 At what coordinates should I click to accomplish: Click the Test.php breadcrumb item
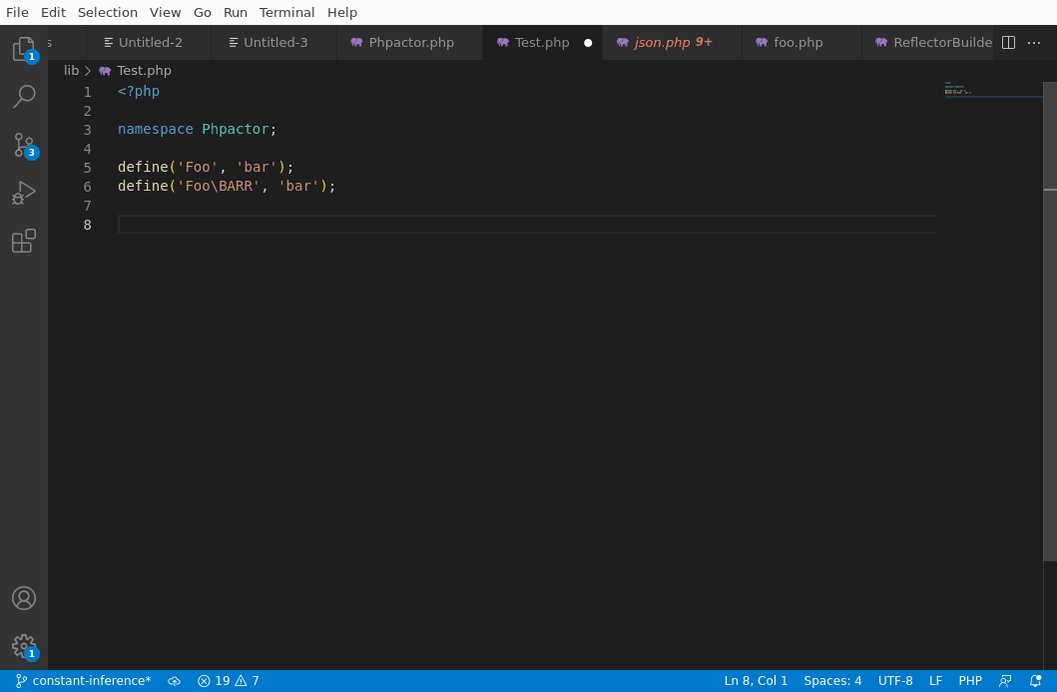tap(144, 71)
